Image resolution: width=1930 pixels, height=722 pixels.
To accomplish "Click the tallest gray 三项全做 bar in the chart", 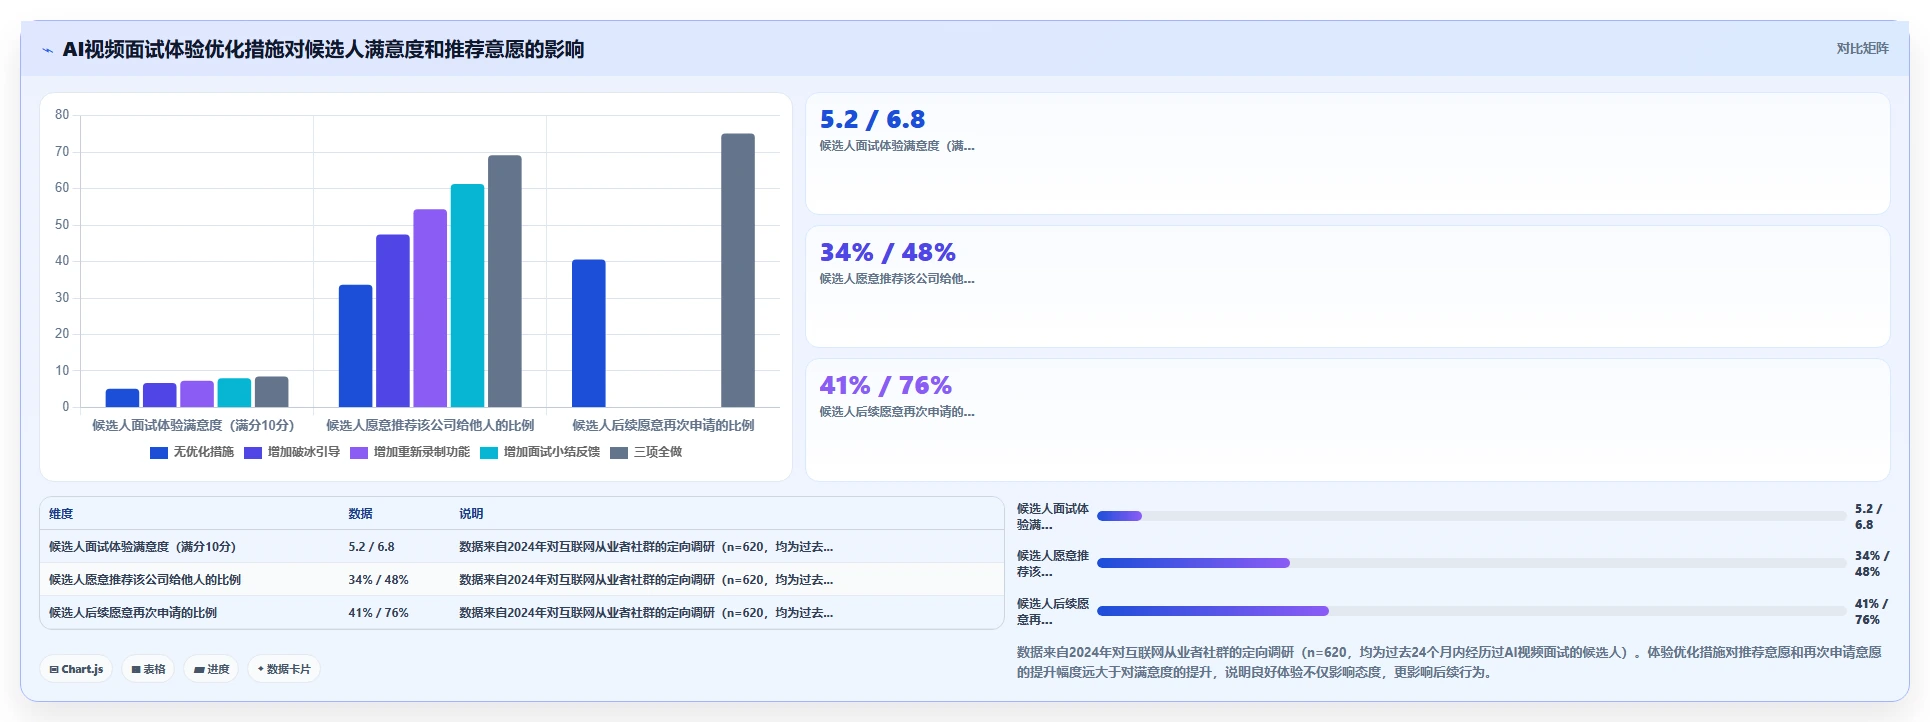I will coord(738,270).
